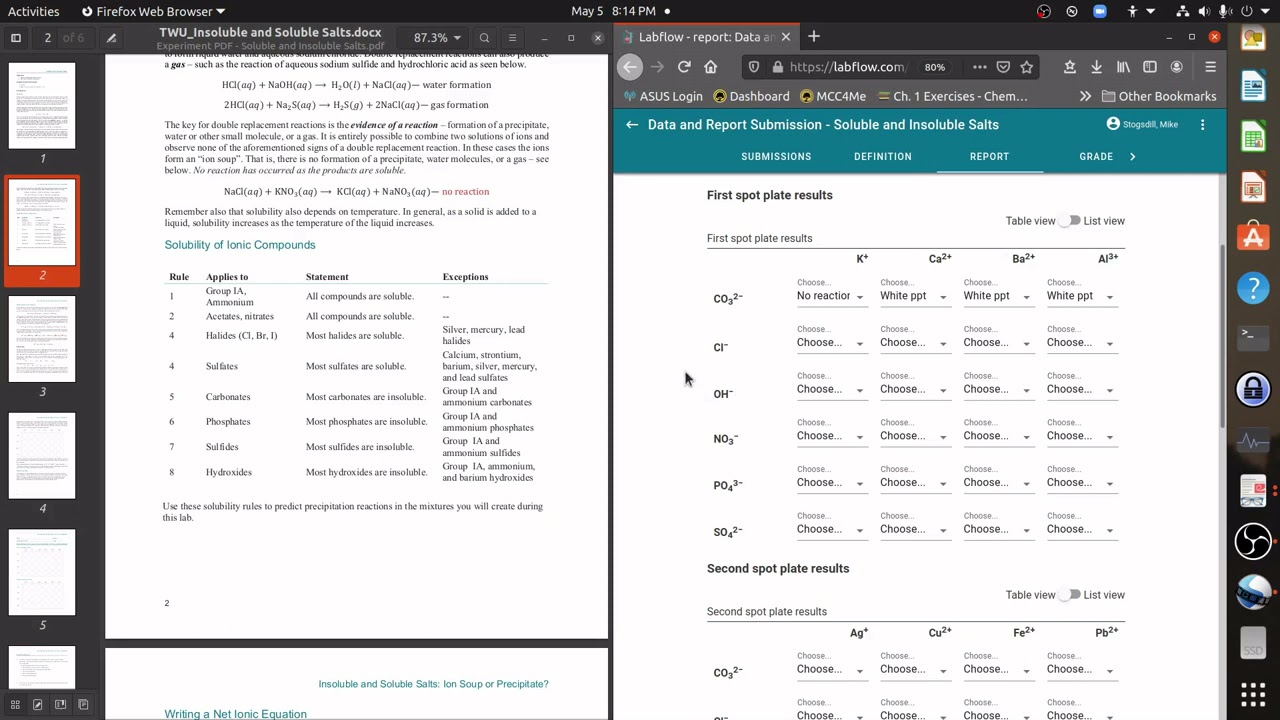This screenshot has height=720, width=1280.
Task: Click Stogsdill, Mike user account
Action: [x=1142, y=125]
